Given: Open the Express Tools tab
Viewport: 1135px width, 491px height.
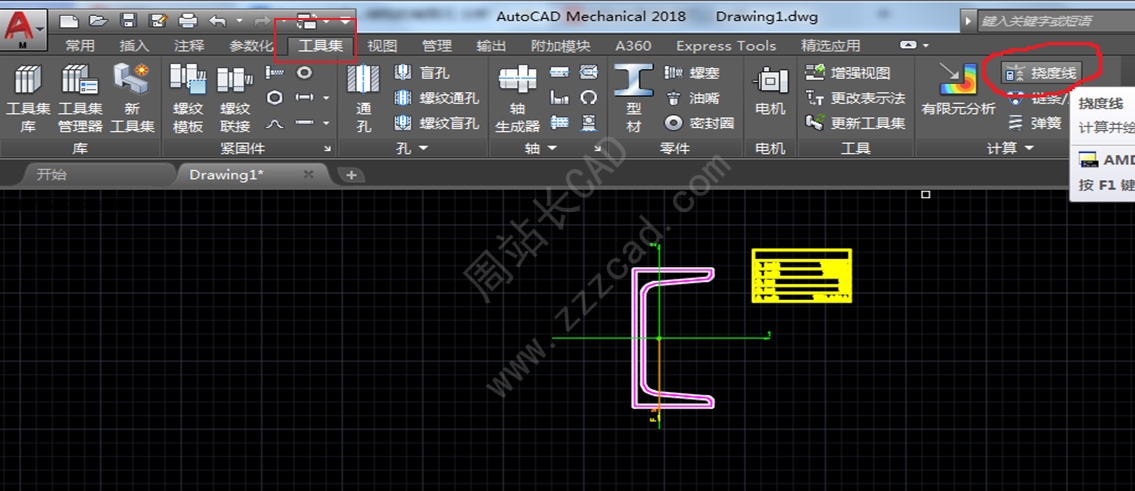Looking at the screenshot, I should click(726, 46).
